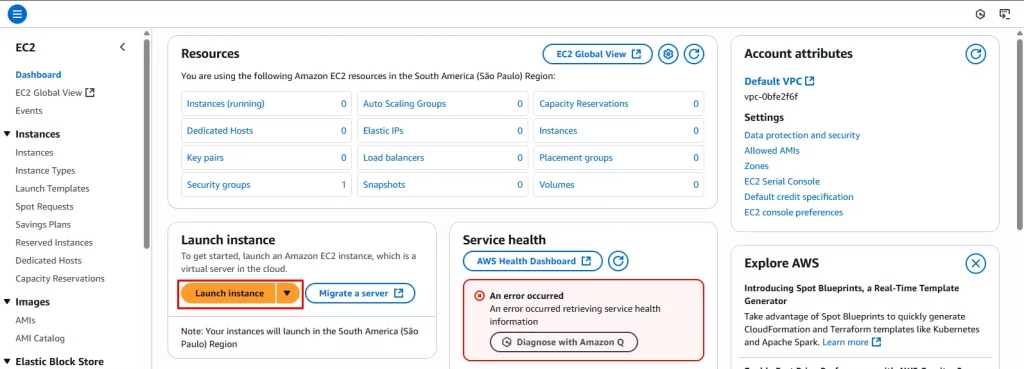Collapse the Instances sidebar section
Image resolution: width=1024 pixels, height=369 pixels.
(x=8, y=134)
